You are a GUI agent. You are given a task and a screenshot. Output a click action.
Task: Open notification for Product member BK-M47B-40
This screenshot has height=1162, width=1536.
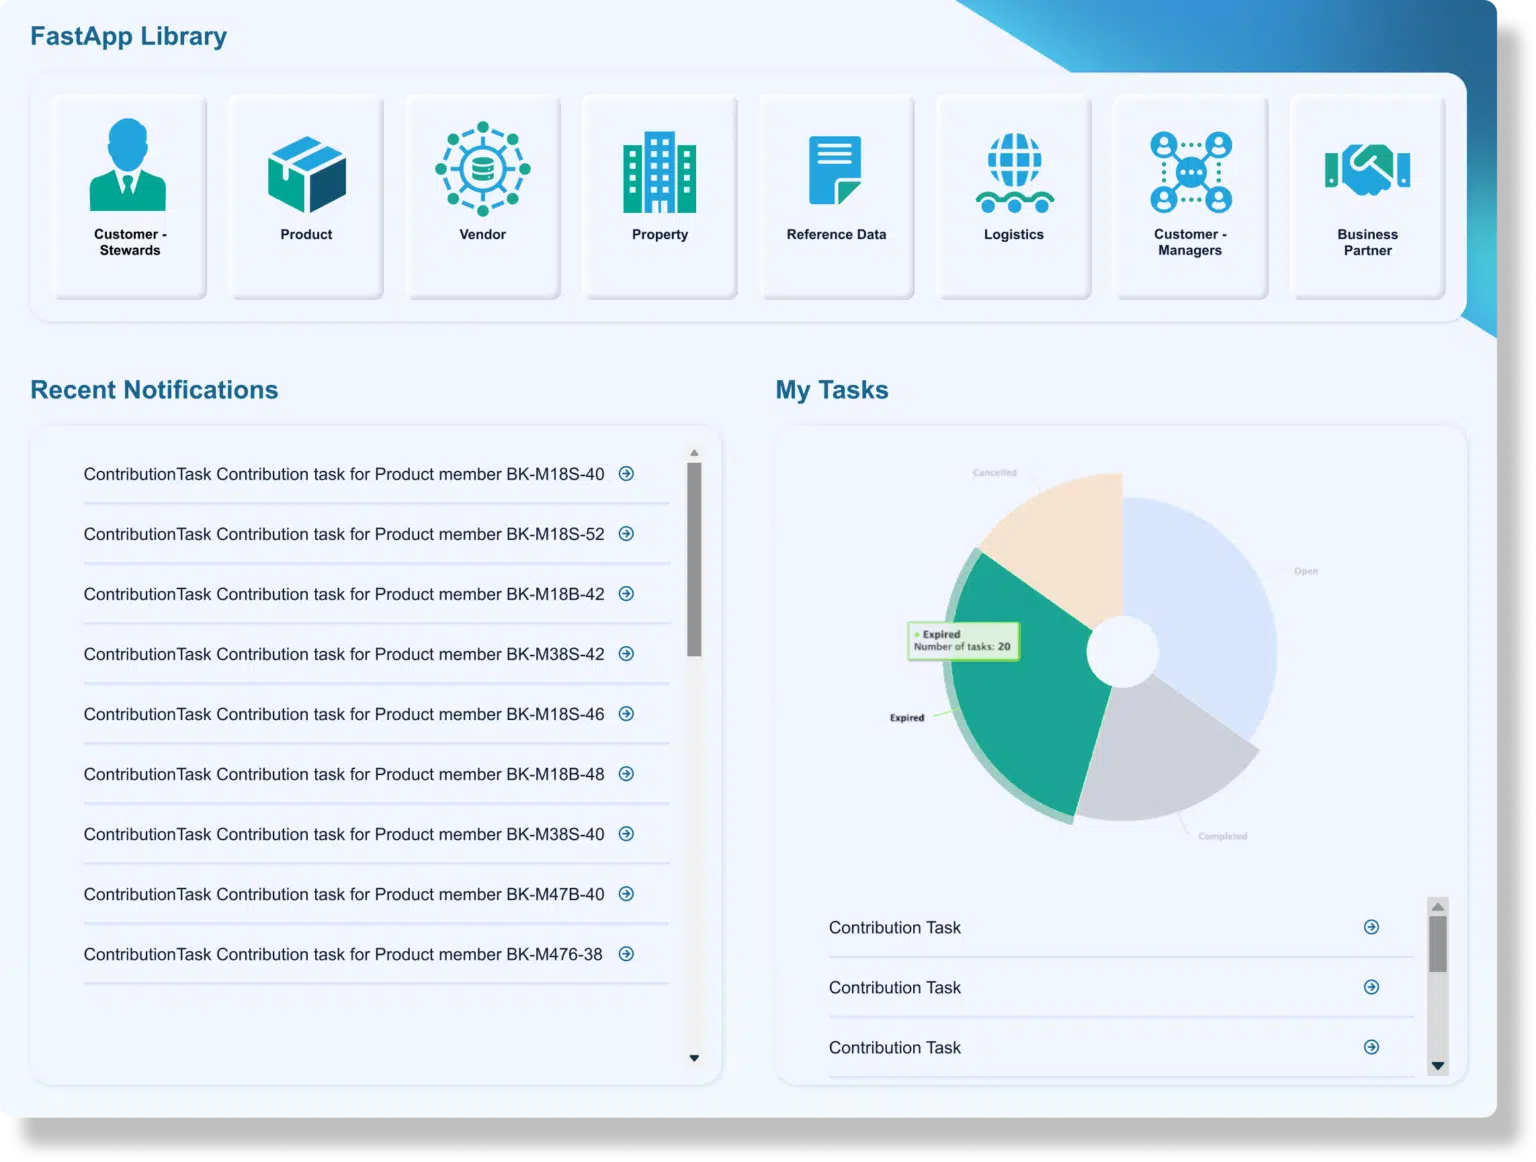(x=343, y=894)
